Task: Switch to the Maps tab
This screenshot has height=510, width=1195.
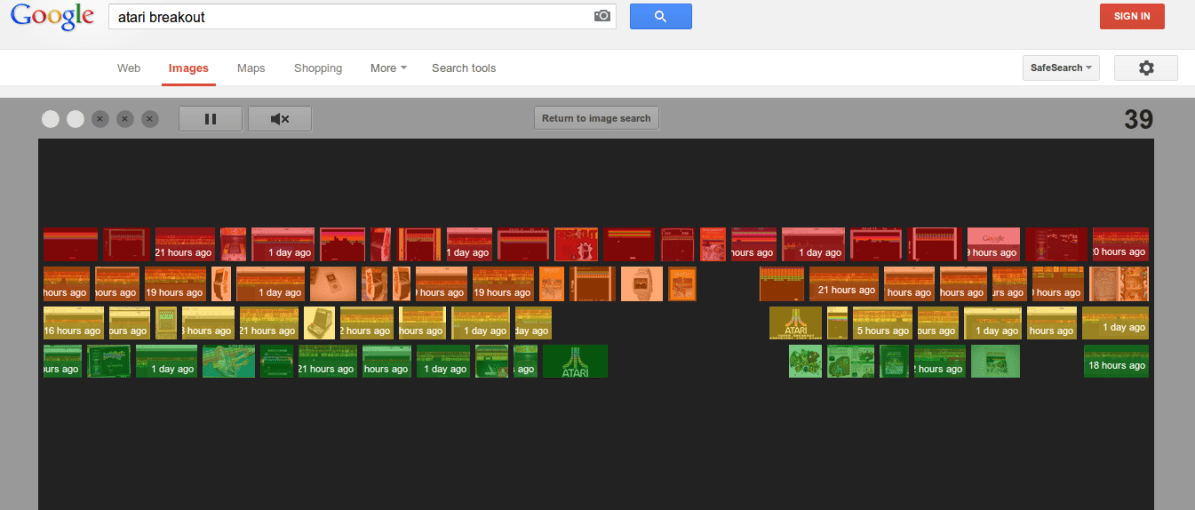Action: [251, 68]
